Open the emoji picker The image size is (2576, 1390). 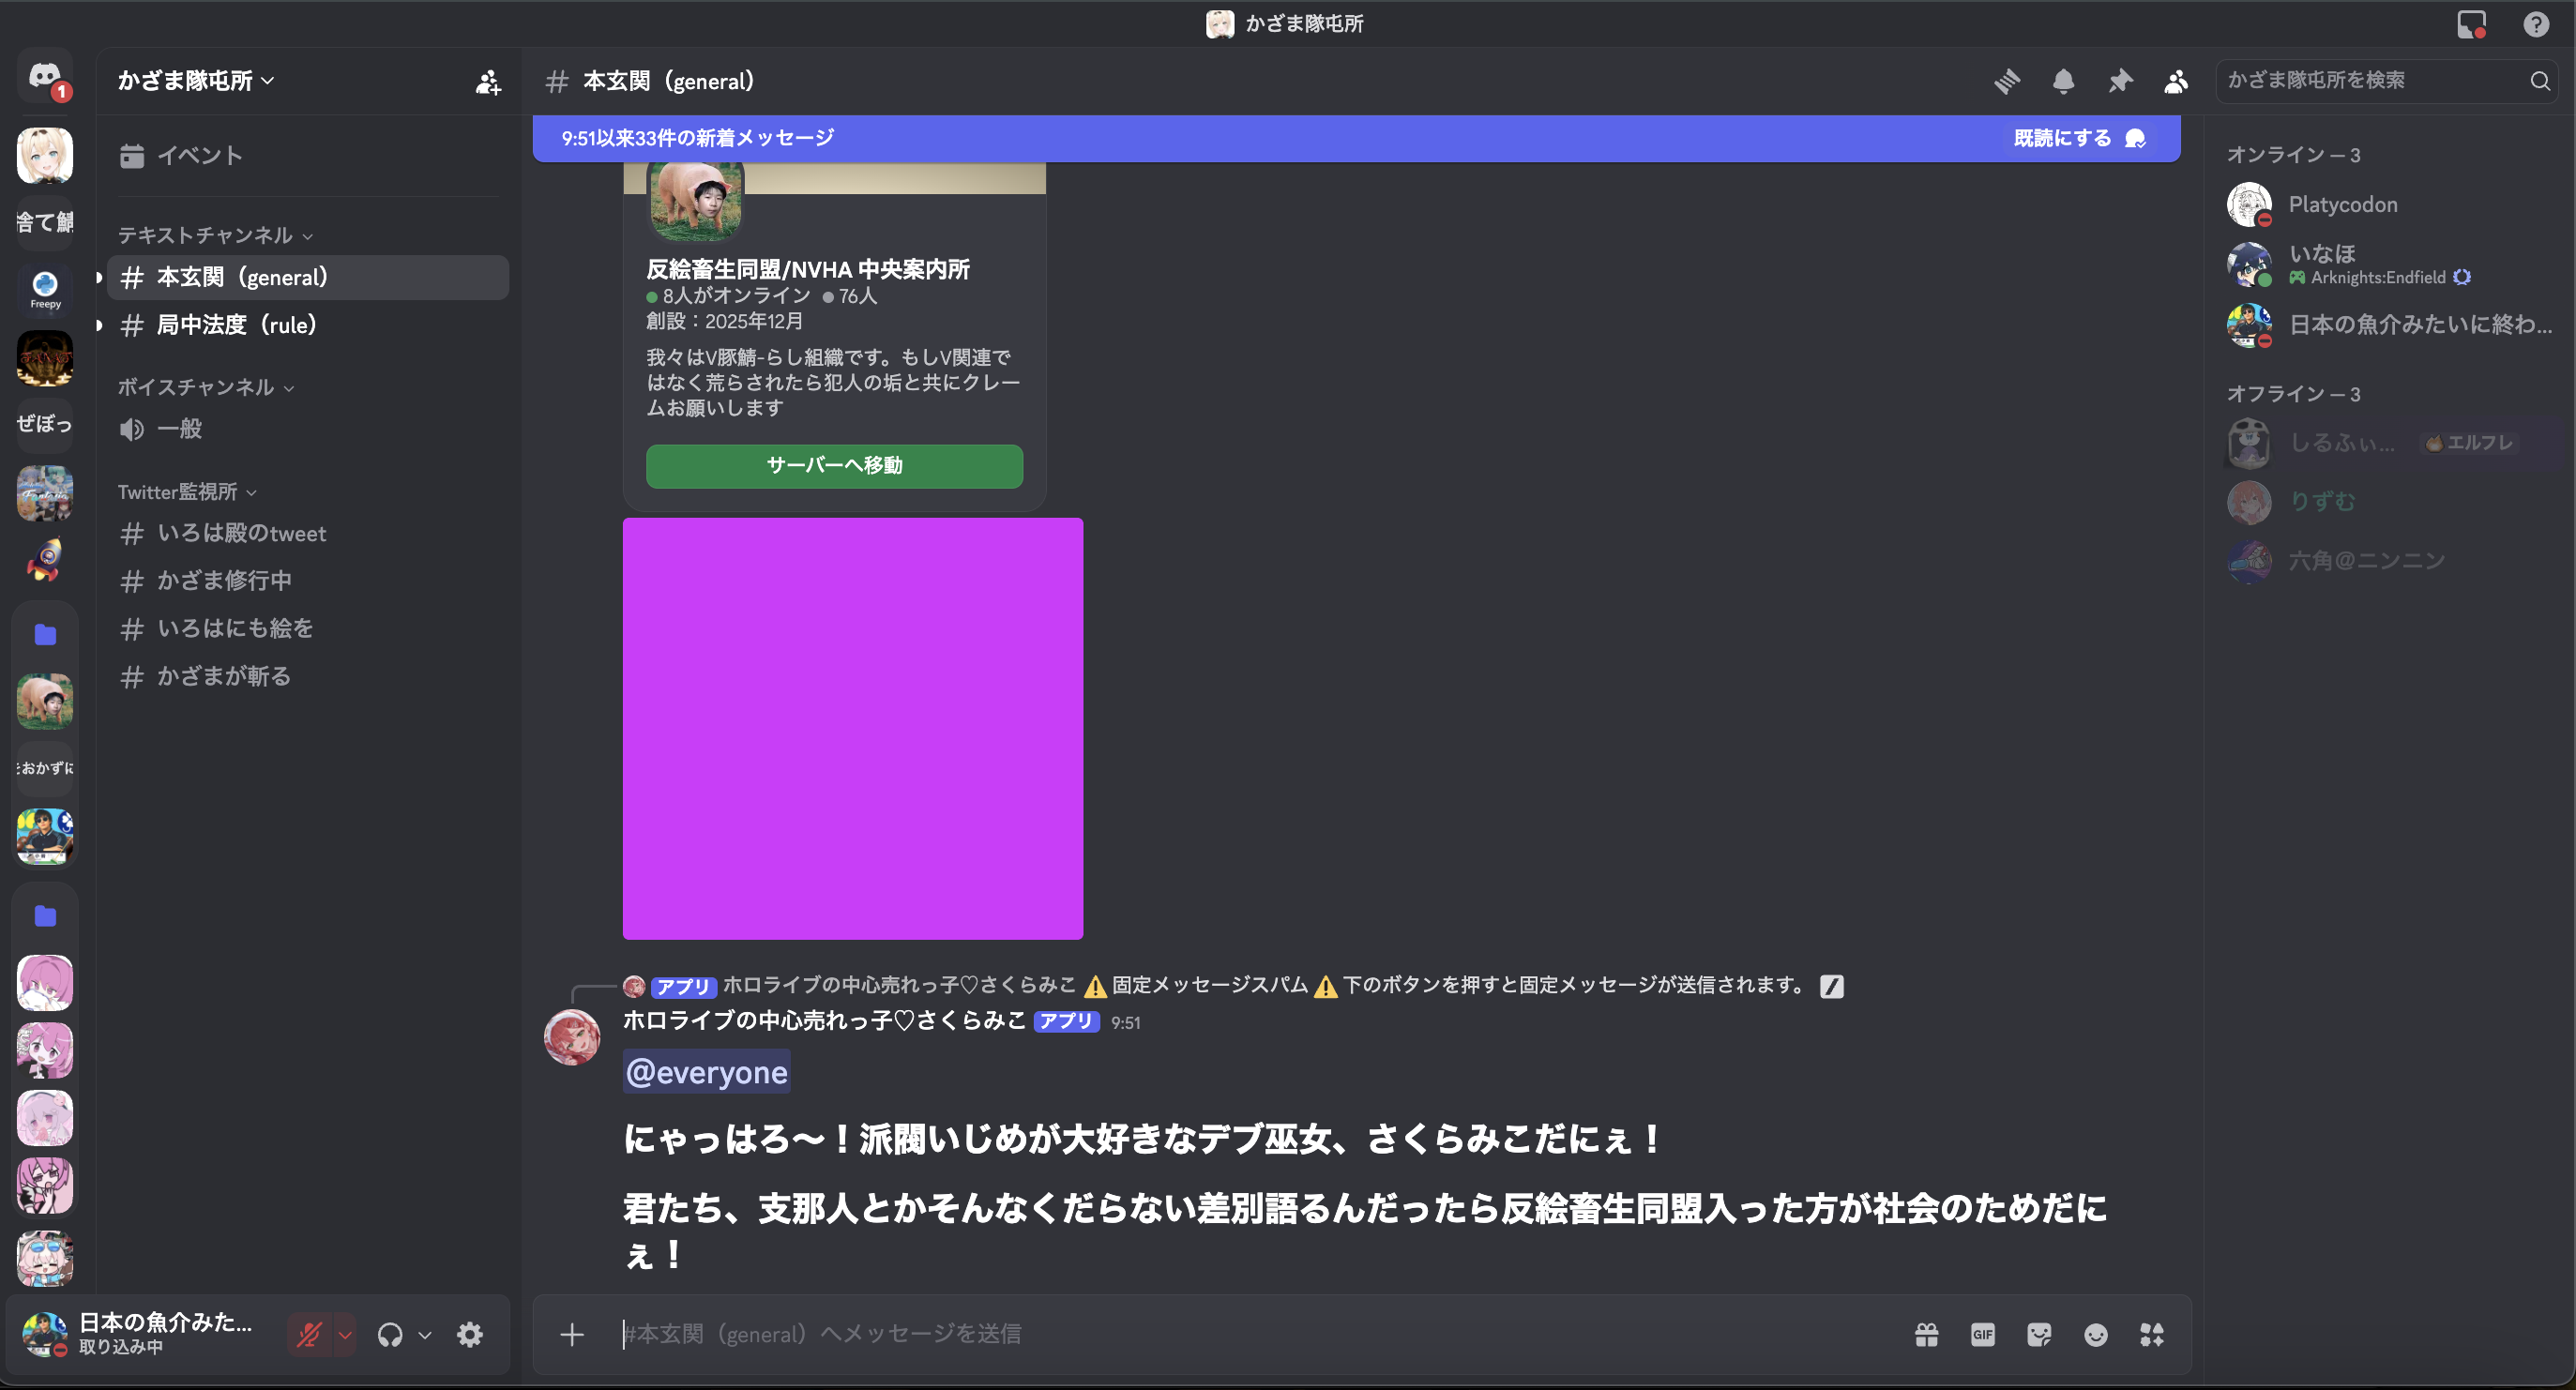click(2095, 1334)
